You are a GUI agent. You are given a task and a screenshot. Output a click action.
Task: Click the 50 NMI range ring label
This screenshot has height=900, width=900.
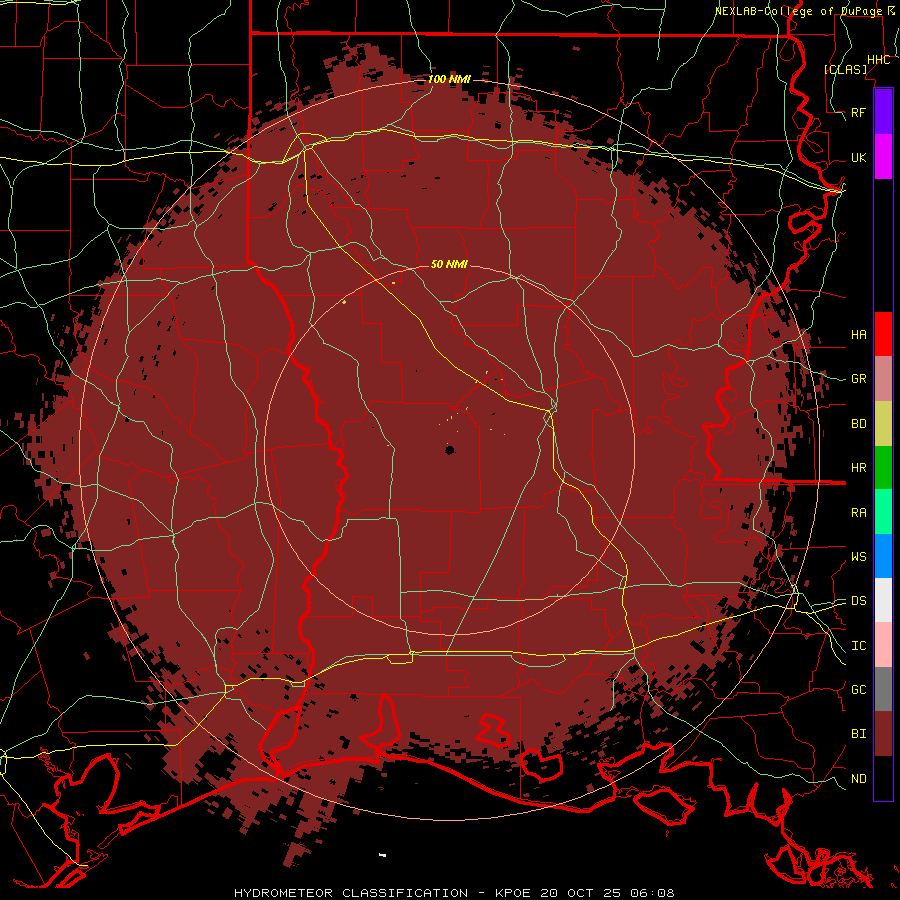point(449,264)
